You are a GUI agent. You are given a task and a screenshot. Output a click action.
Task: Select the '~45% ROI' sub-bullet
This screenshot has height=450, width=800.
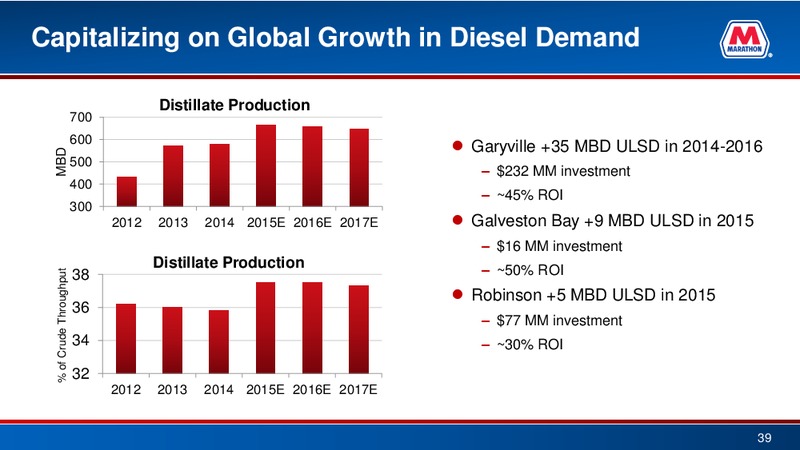(530, 195)
